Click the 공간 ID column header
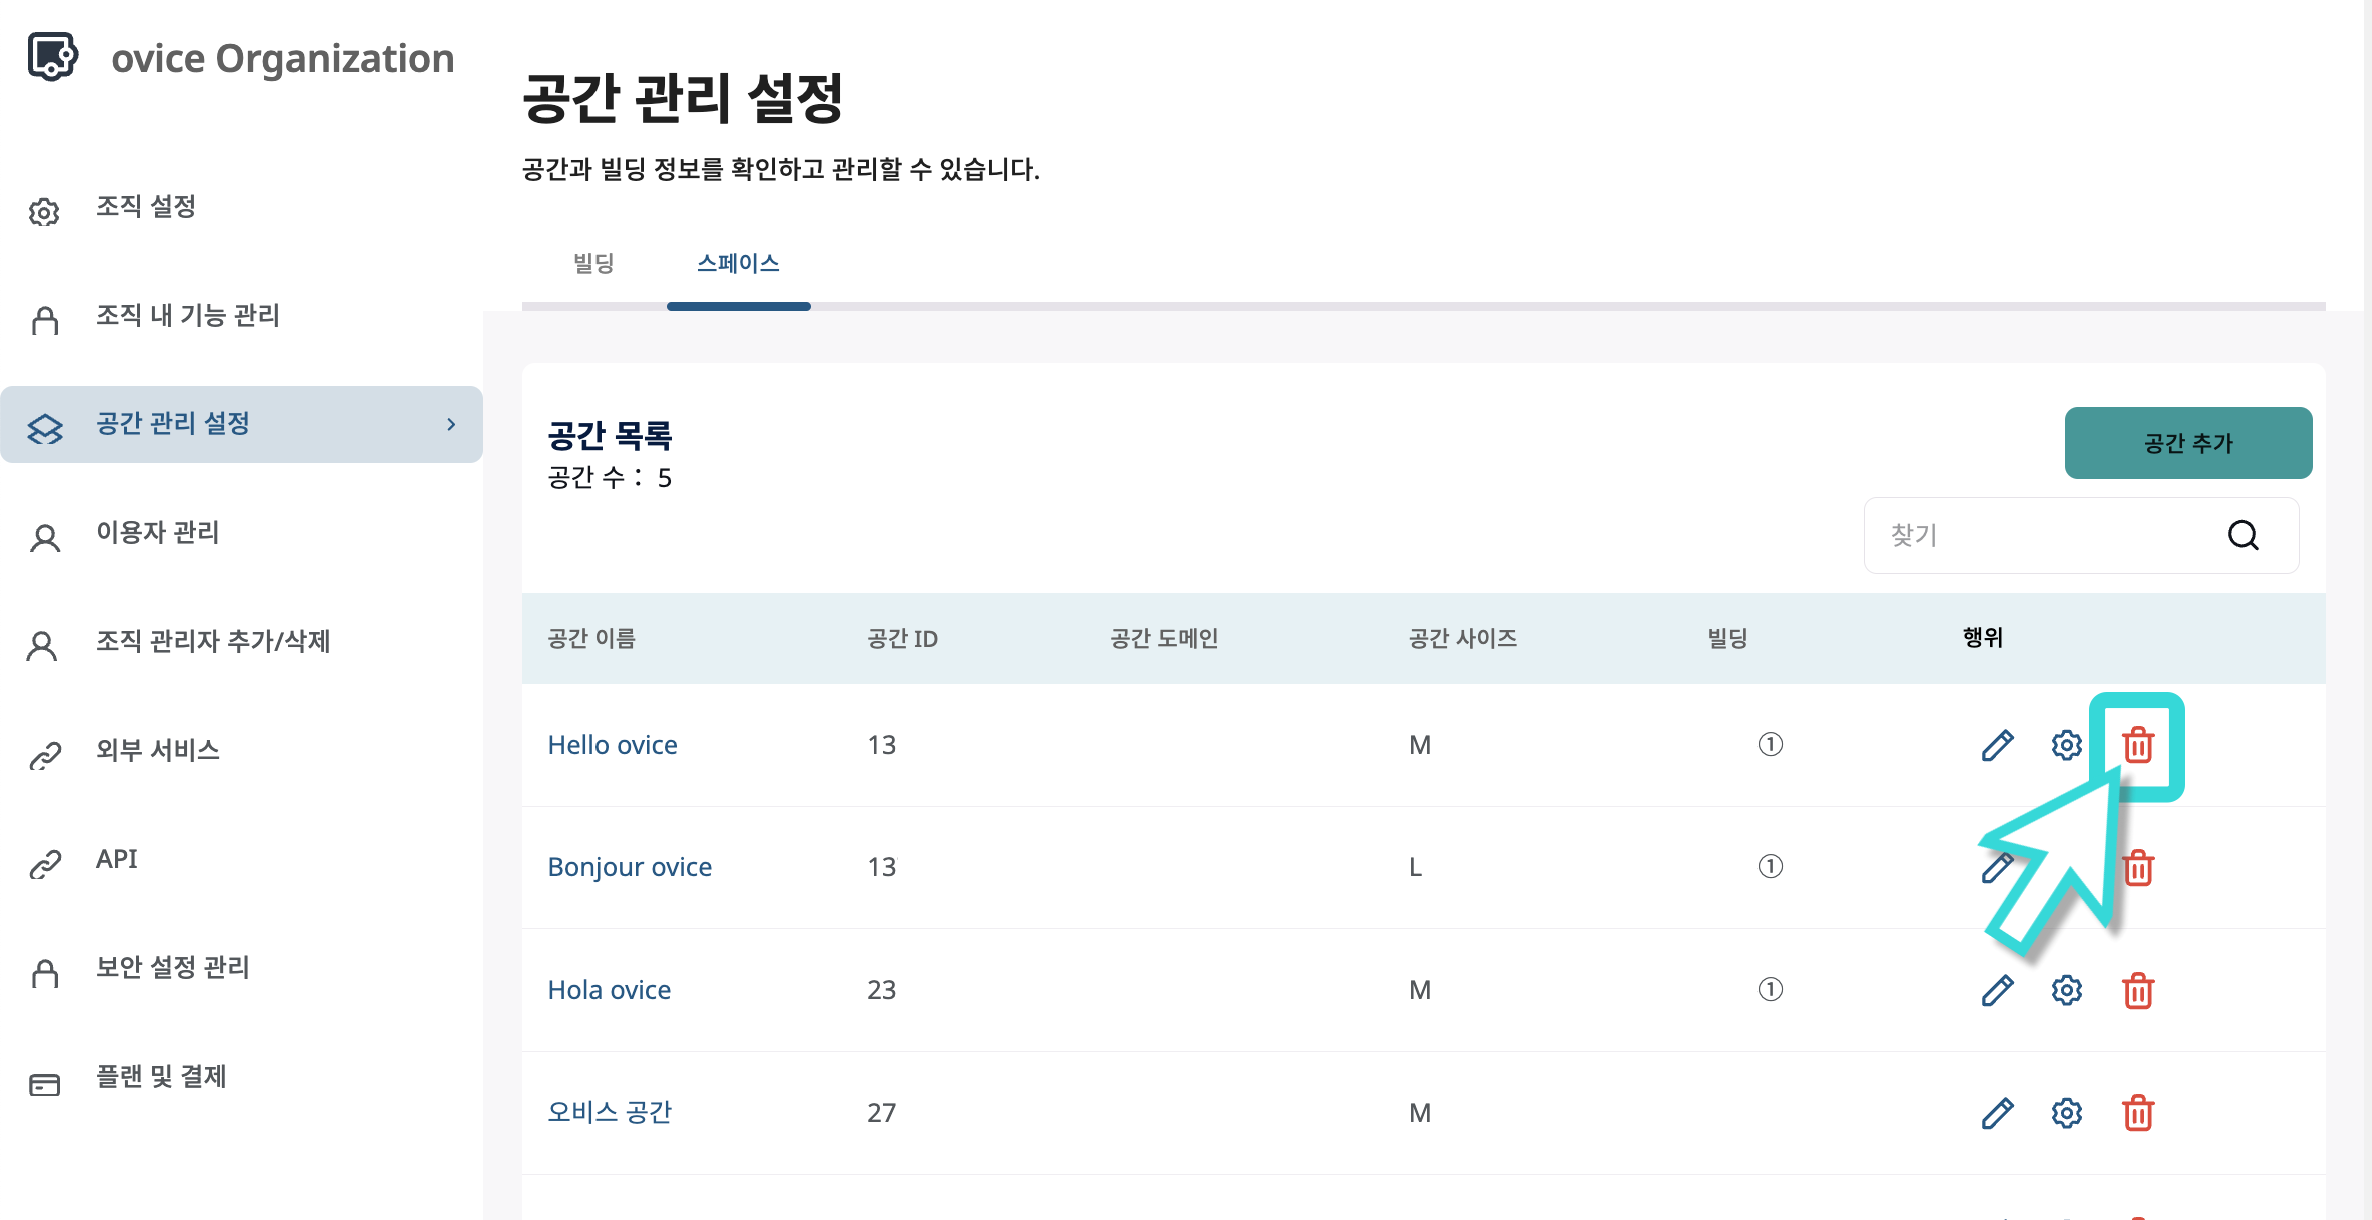The image size is (2372, 1220). 902,638
